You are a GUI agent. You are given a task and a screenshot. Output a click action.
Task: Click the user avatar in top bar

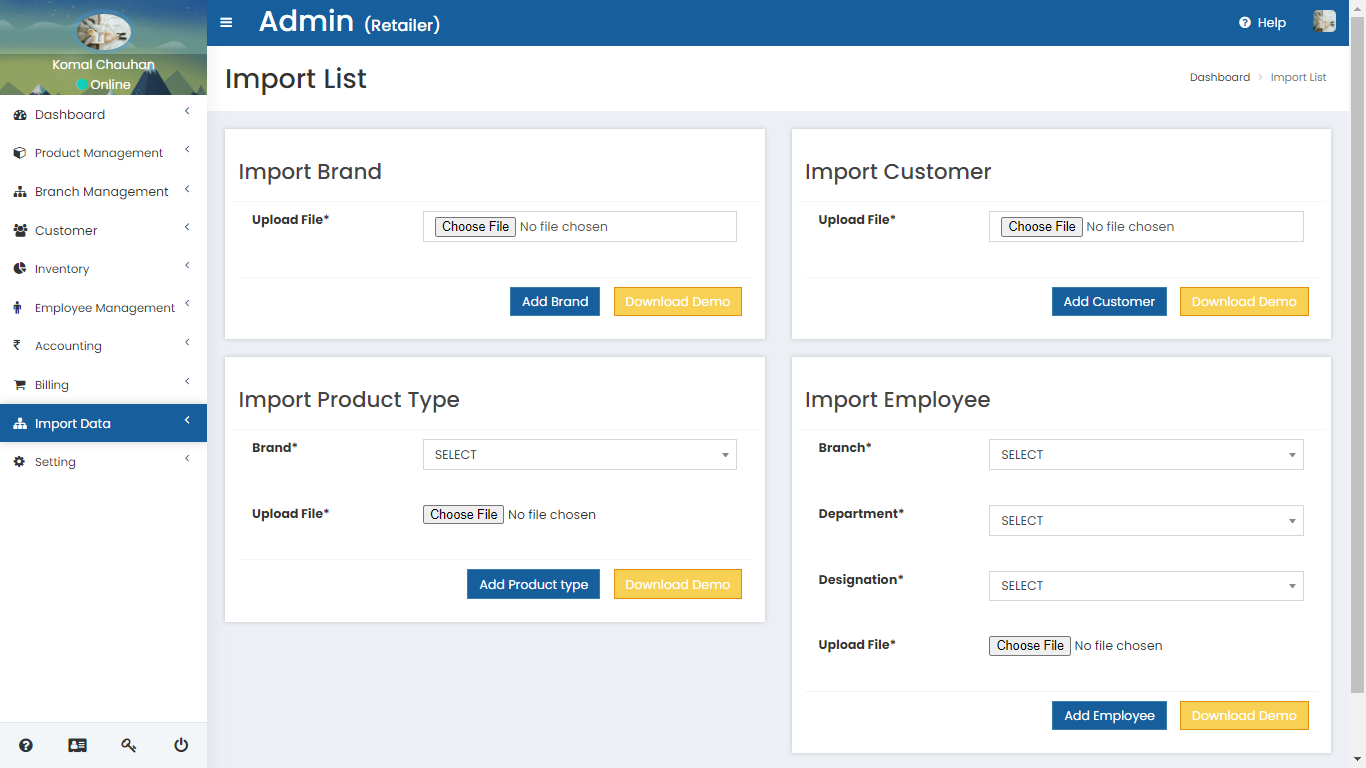pyautogui.click(x=1324, y=22)
